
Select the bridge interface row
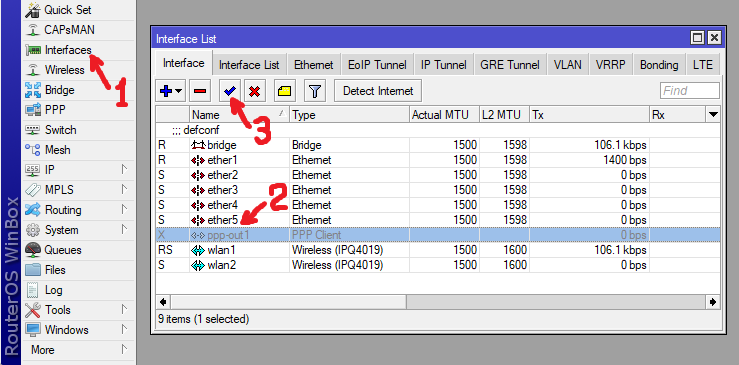tap(438, 145)
